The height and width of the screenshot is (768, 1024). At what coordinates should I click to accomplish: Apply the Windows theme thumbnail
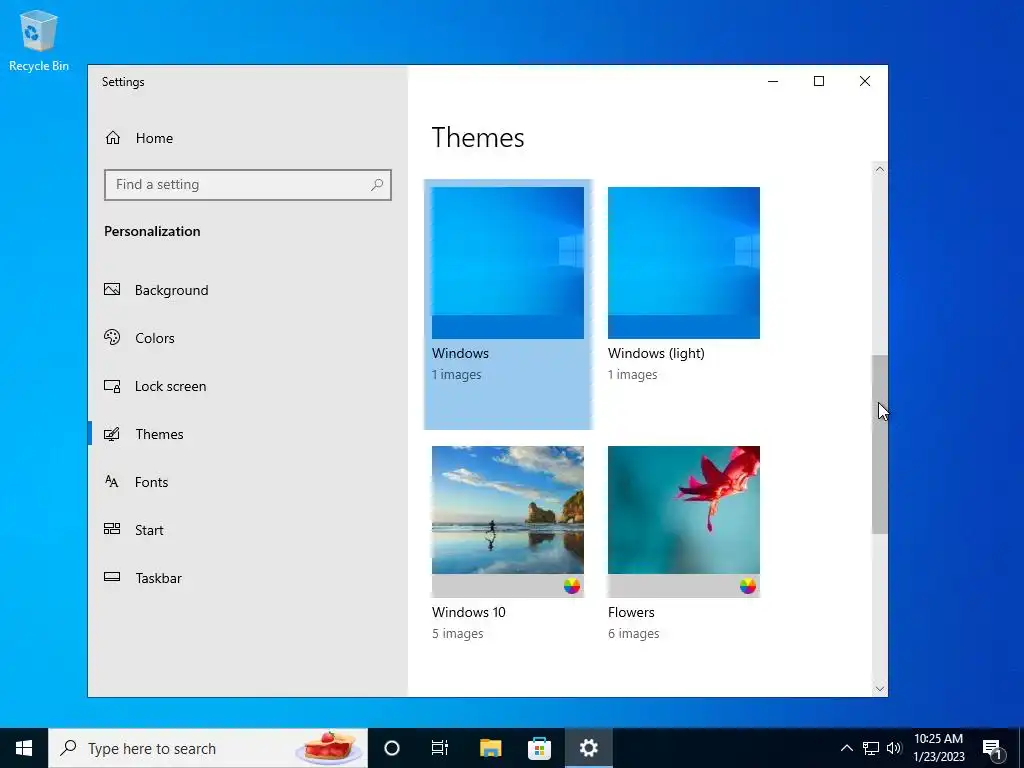(x=507, y=263)
